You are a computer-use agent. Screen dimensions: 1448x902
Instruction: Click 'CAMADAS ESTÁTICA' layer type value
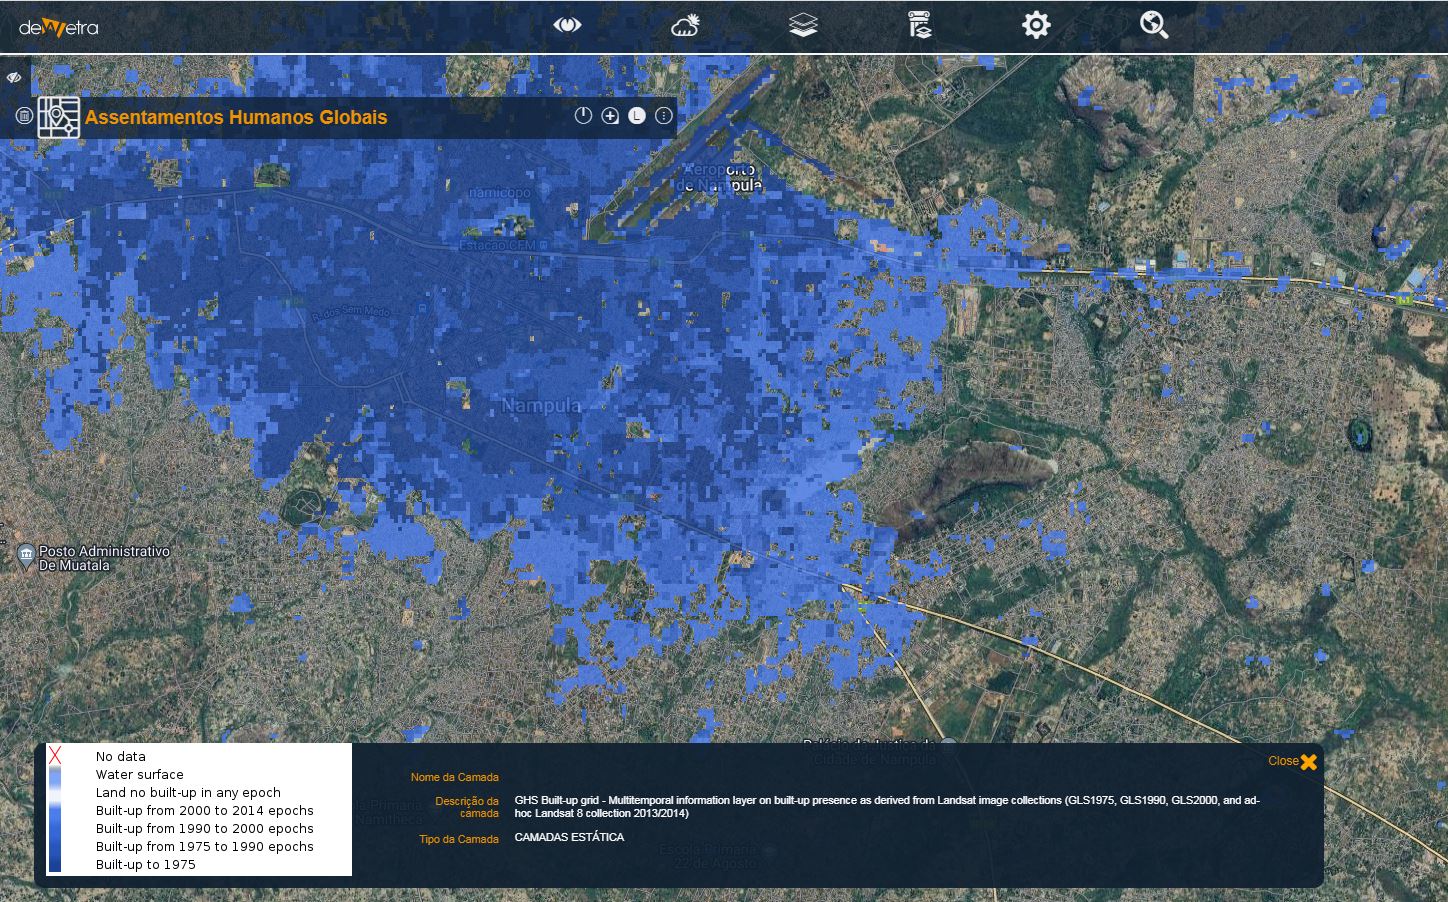(x=569, y=837)
